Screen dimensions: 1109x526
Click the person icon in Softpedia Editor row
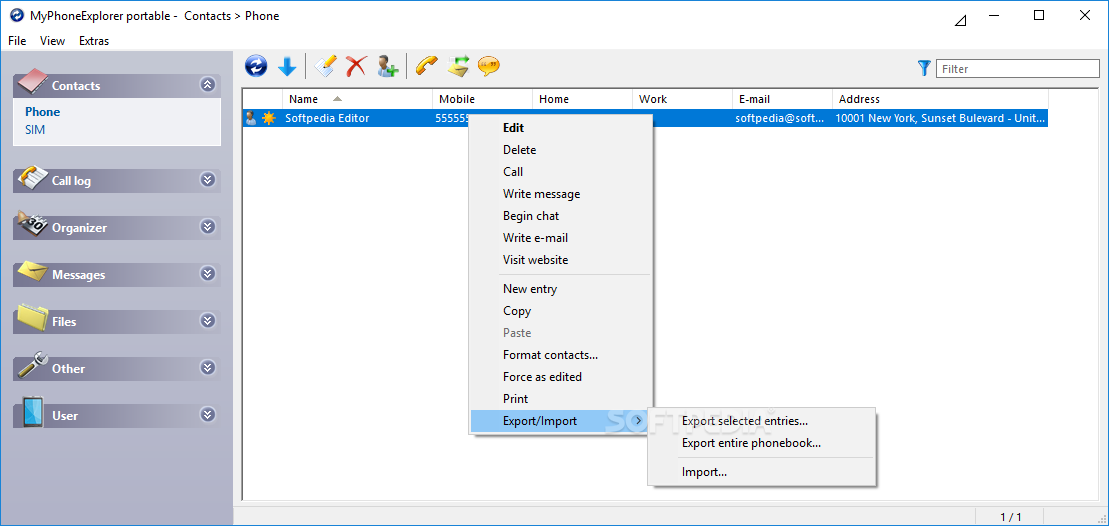pos(250,118)
